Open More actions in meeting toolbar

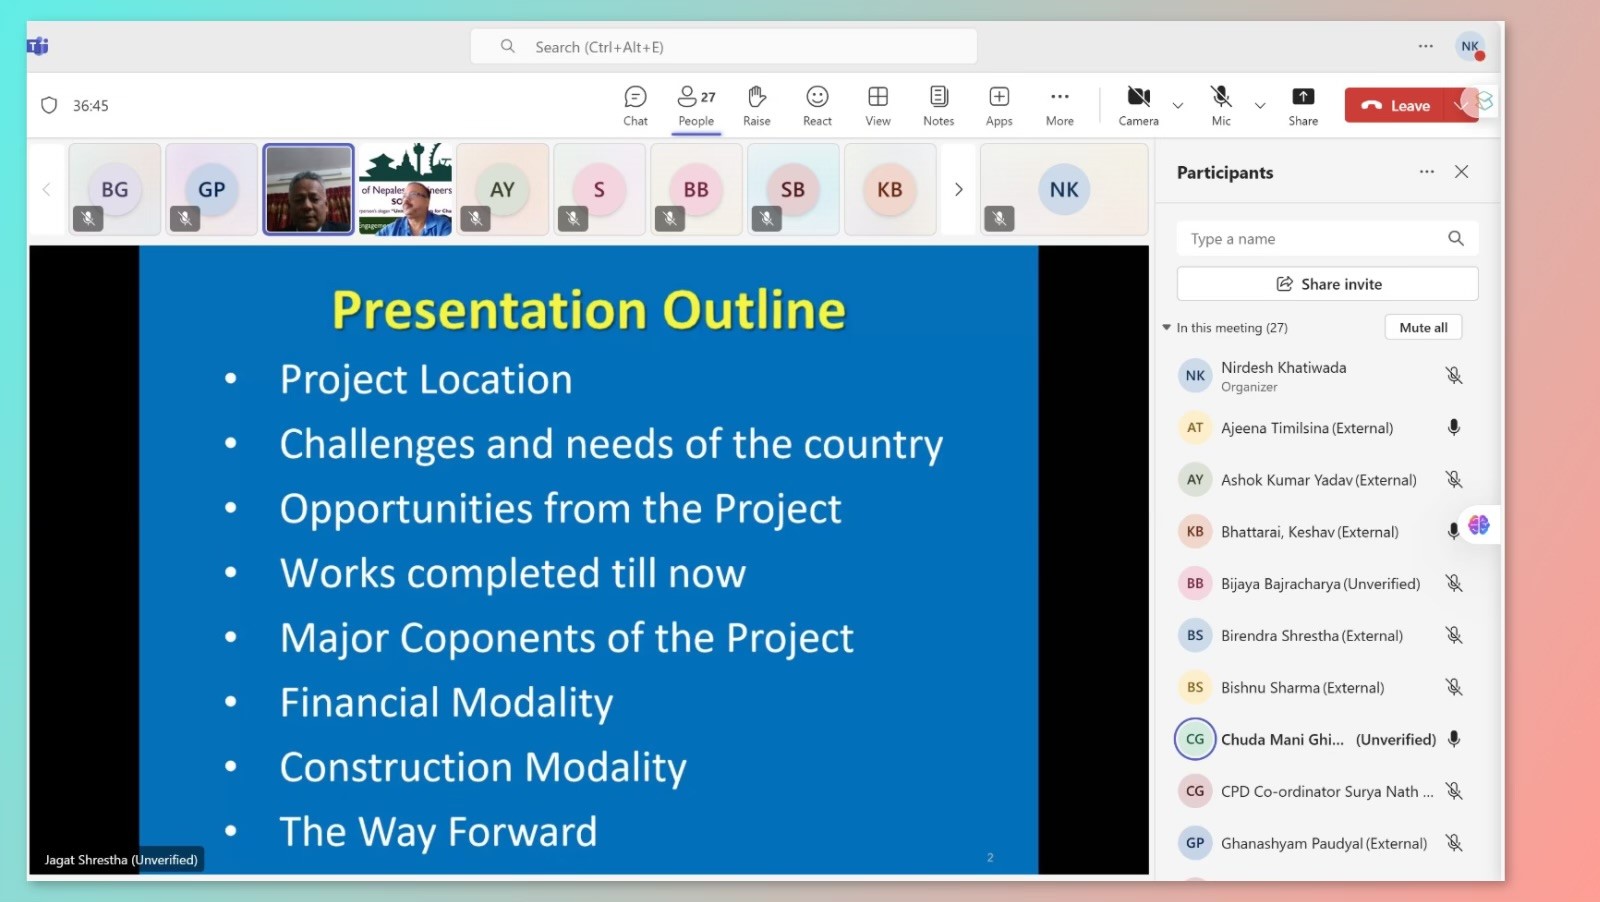[1060, 105]
